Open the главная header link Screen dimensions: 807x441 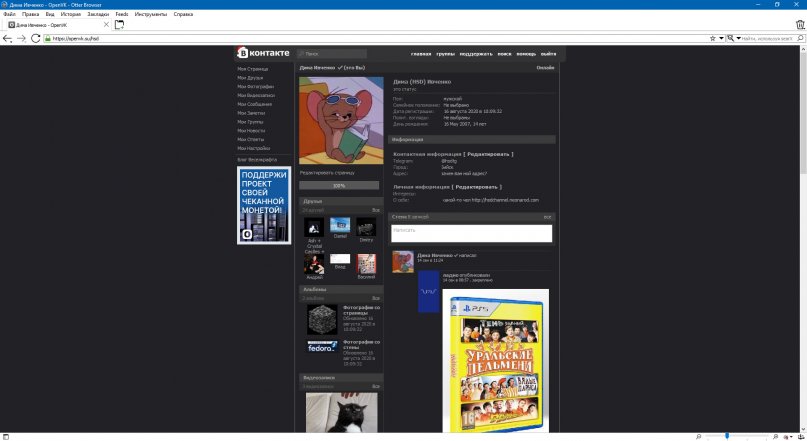[x=420, y=54]
